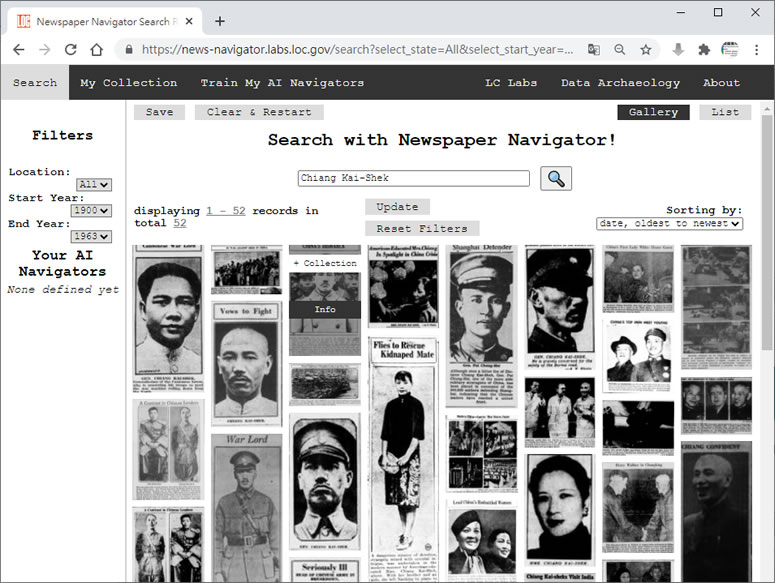Screen dimensions: 775x583
Task: Open the 'Chiang Confident' thumbnail
Action: [x=716, y=512]
